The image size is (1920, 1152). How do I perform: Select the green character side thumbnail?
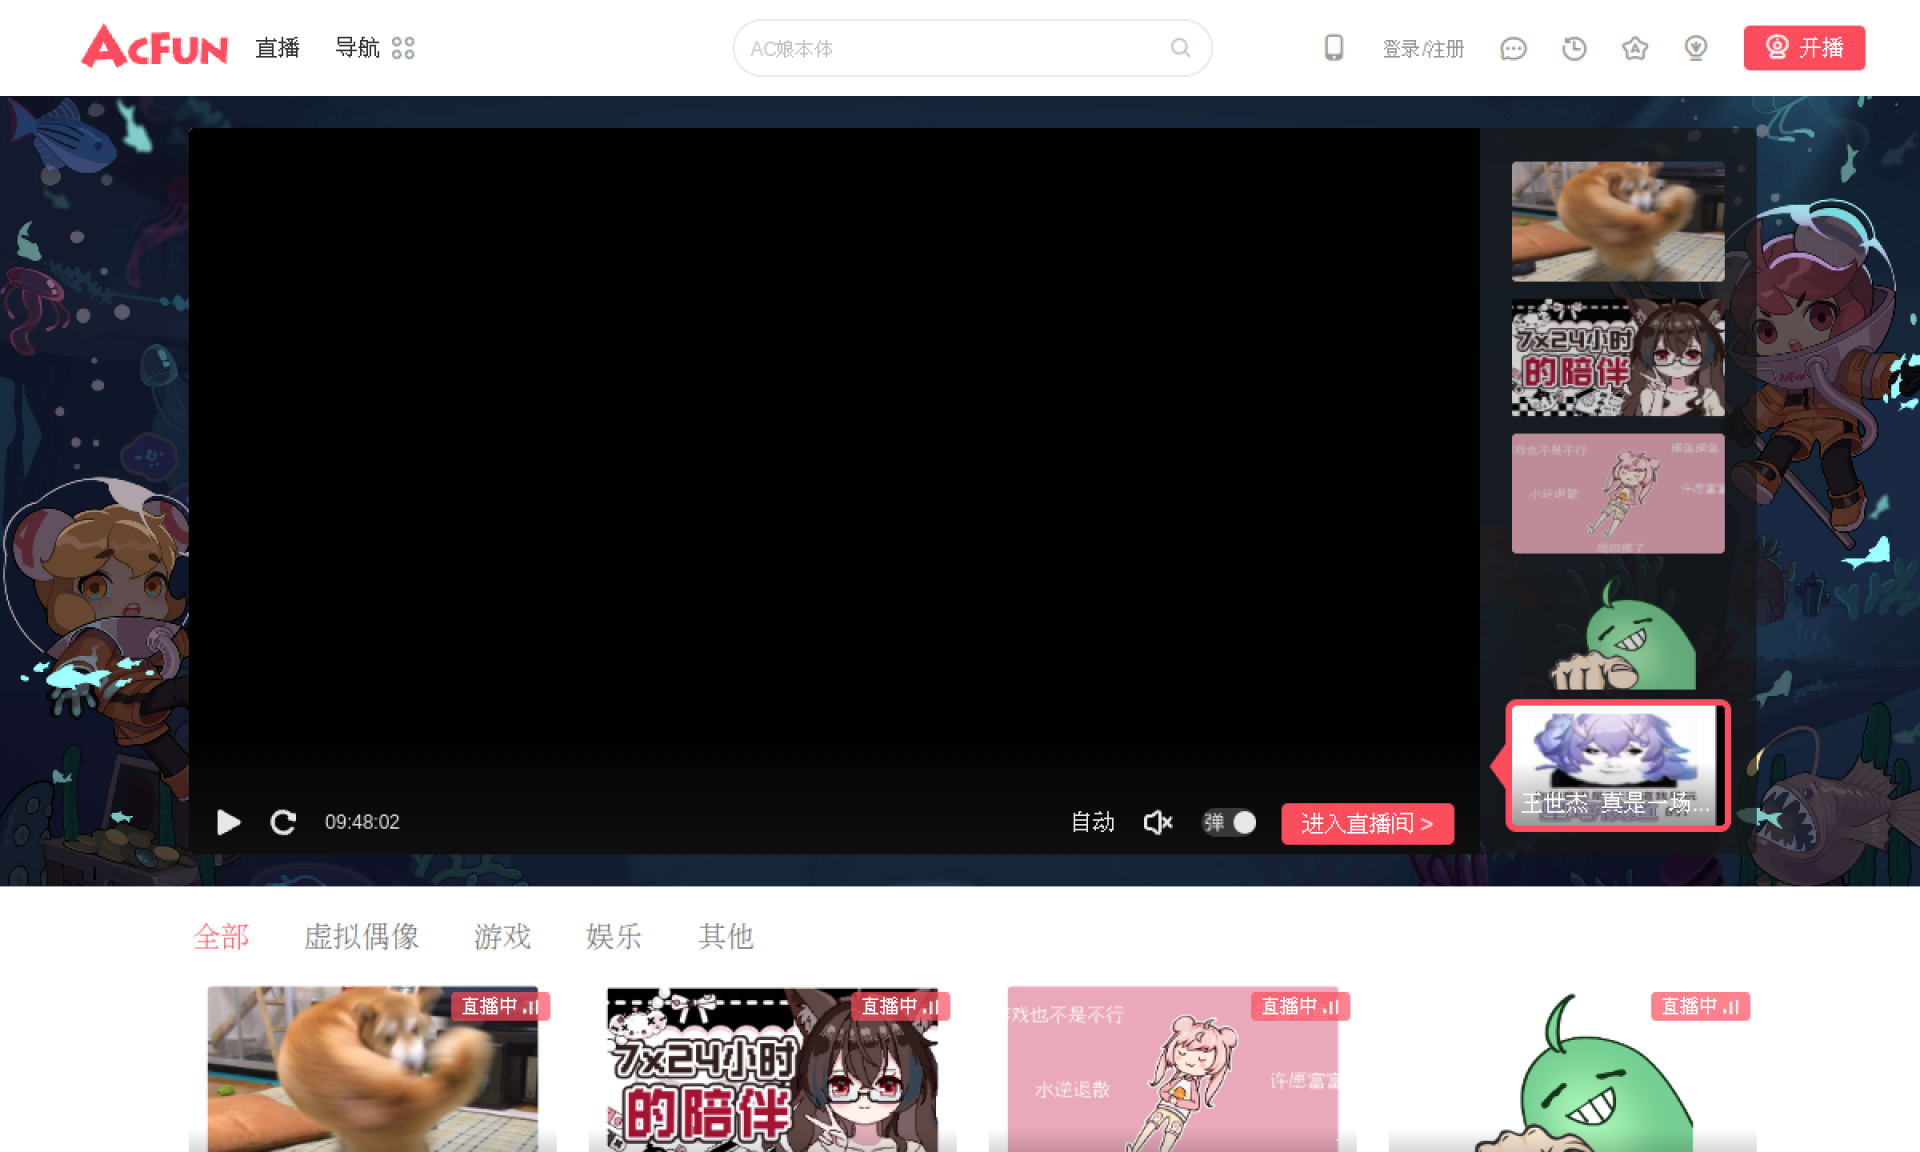coord(1618,630)
